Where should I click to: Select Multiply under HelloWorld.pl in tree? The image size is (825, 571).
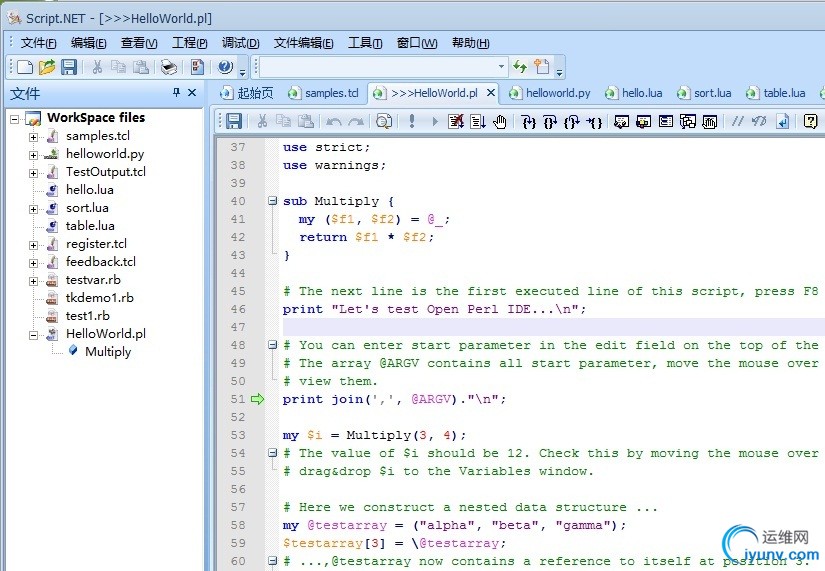tap(108, 352)
